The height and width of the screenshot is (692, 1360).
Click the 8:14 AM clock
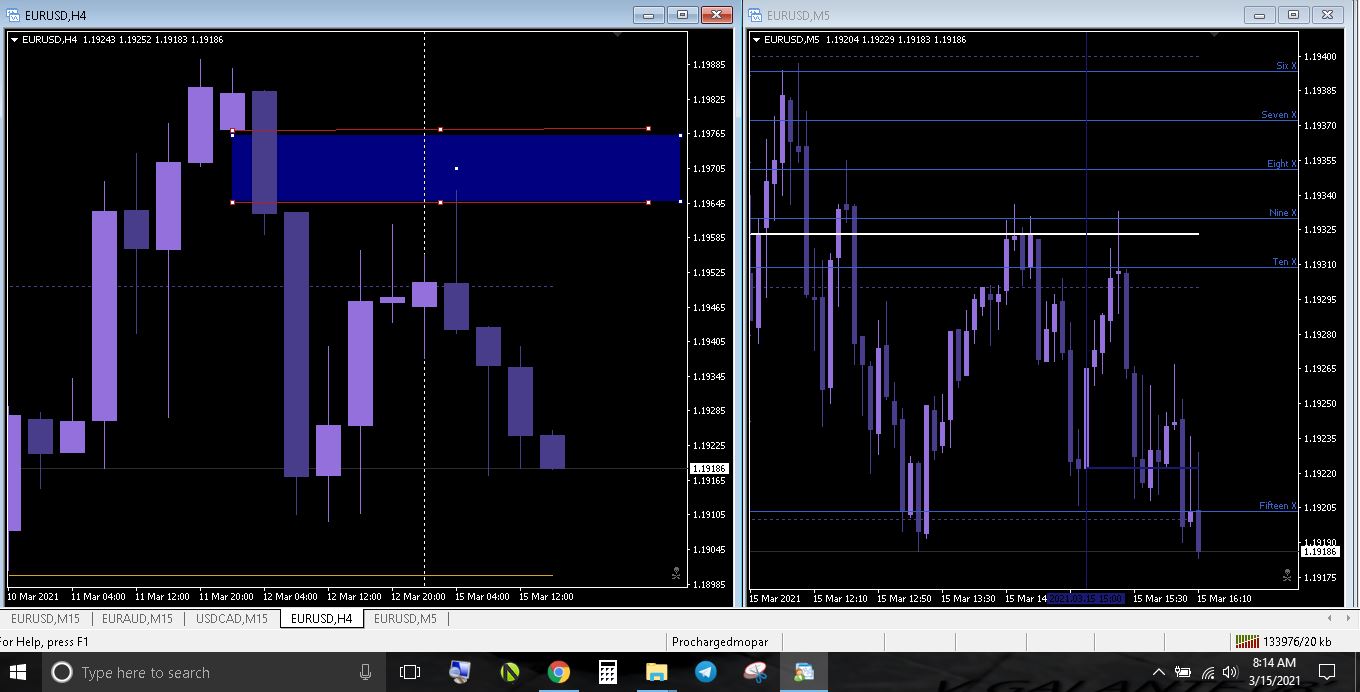[1273, 662]
